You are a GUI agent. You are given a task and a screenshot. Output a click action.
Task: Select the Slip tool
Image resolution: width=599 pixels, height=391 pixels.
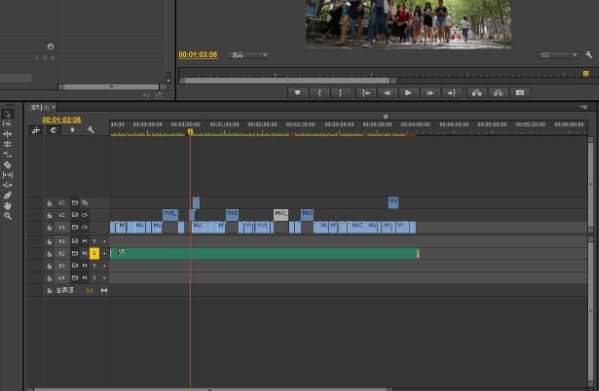tap(8, 175)
